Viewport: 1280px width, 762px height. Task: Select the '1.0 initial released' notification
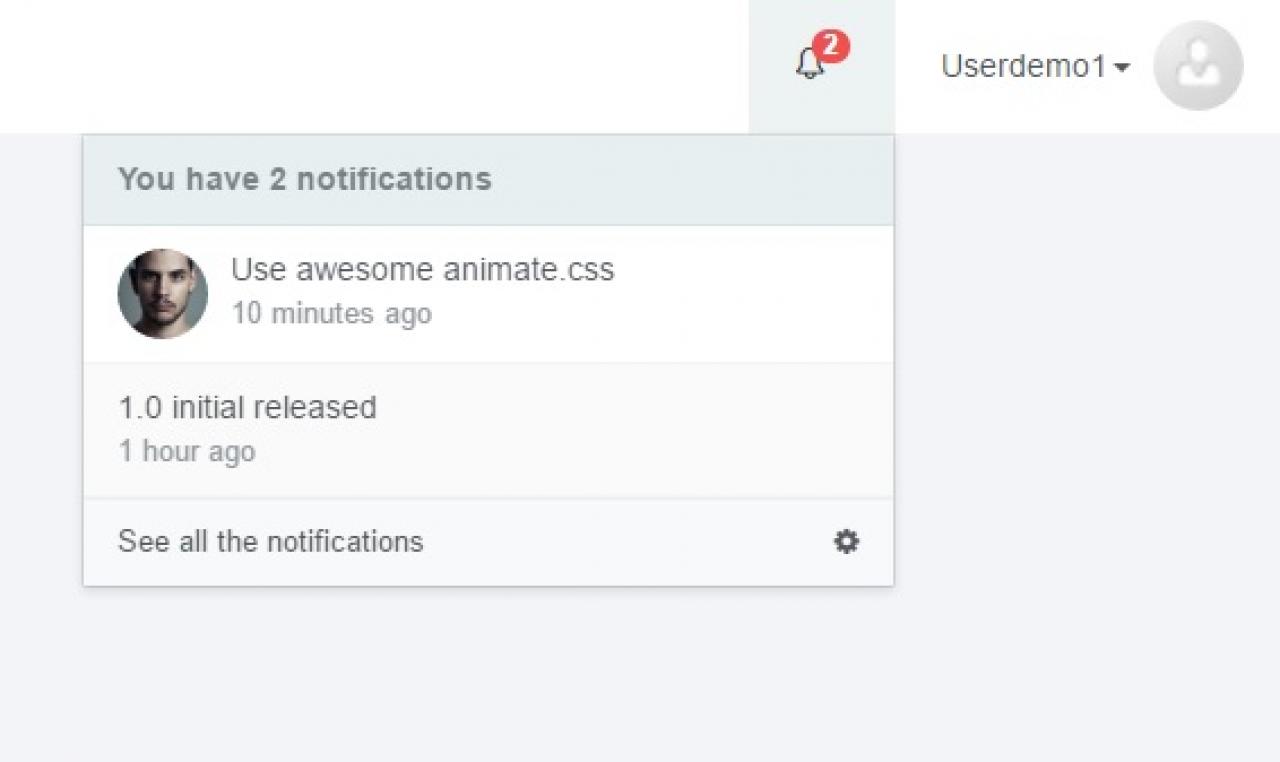coord(247,408)
